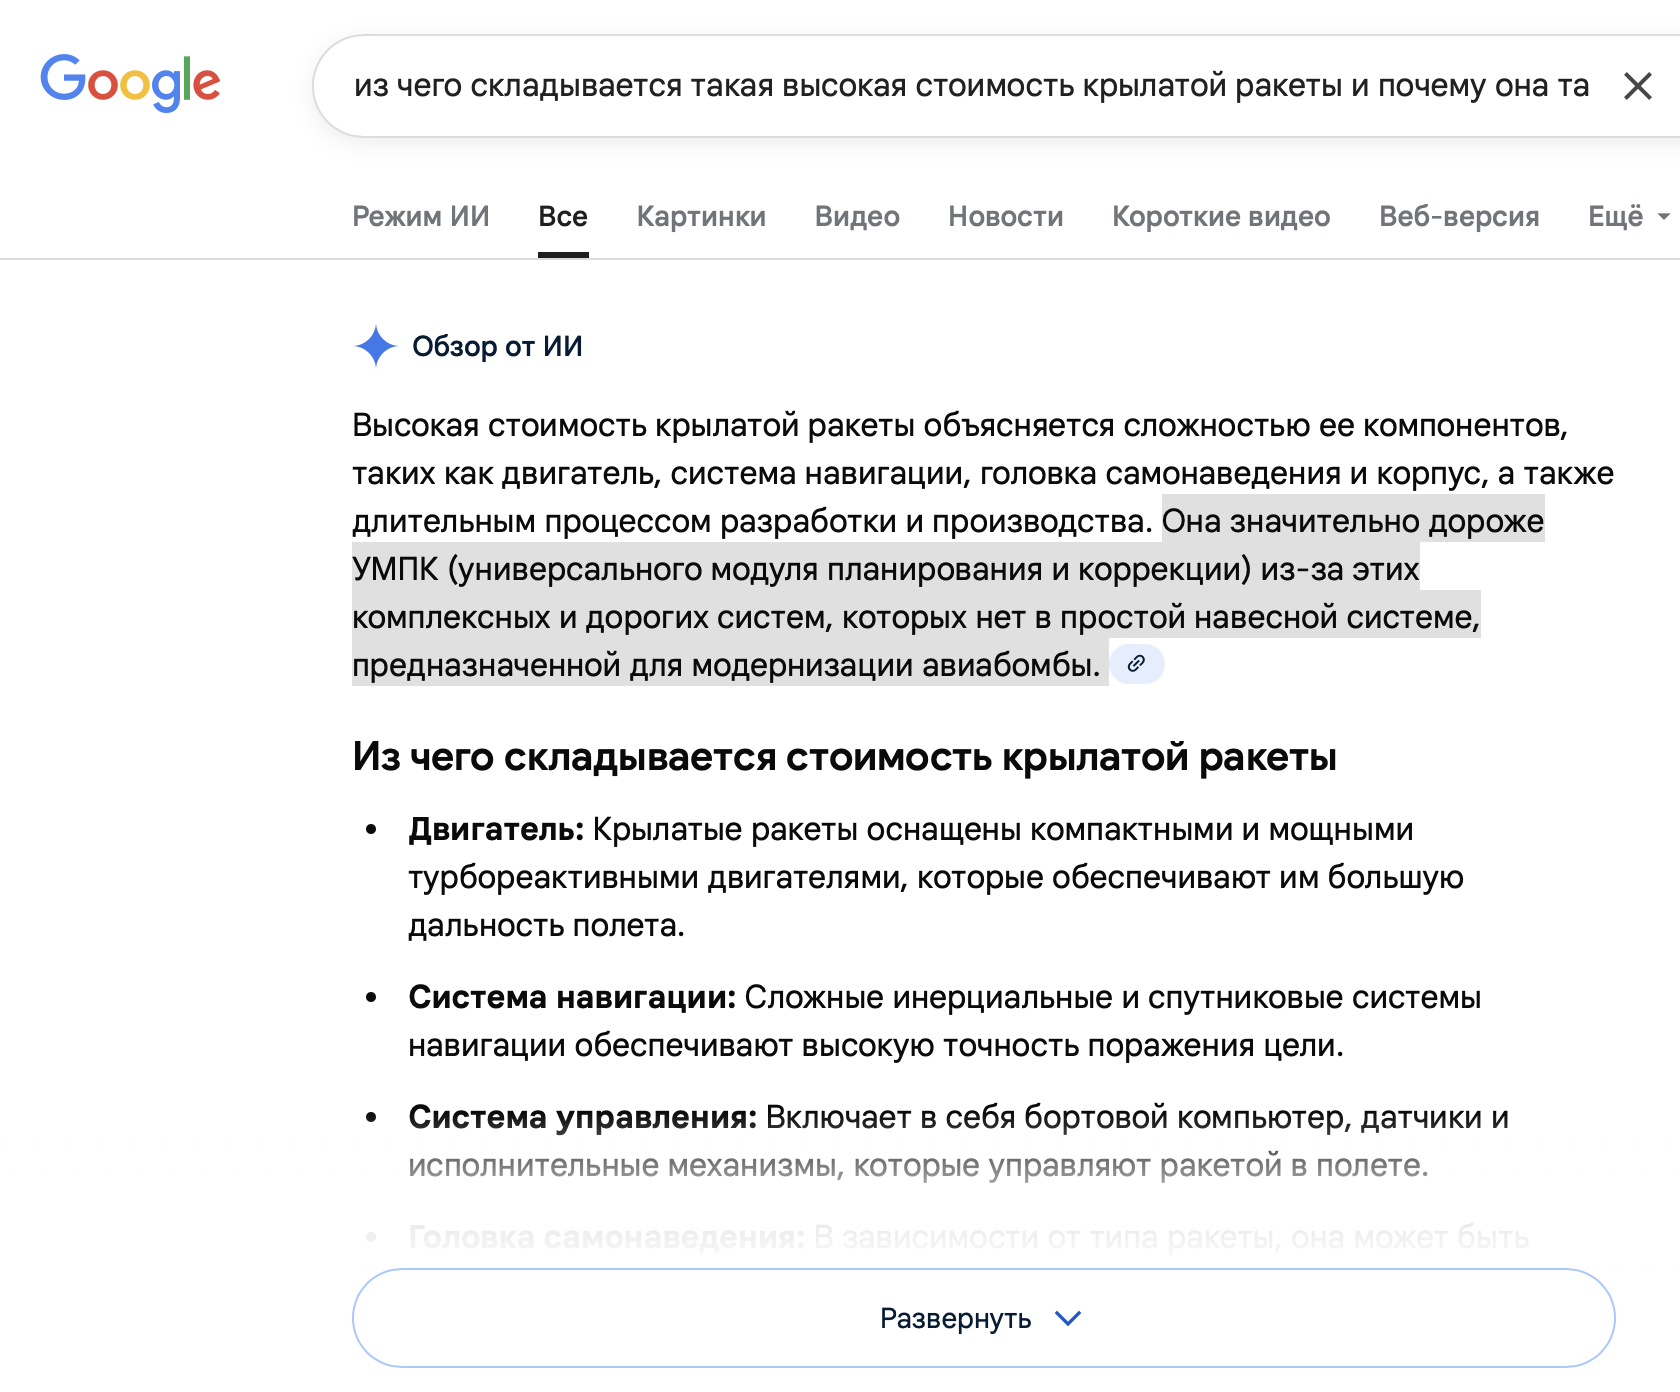The image size is (1680, 1392).
Task: Switch to the Видео tab
Action: (857, 216)
